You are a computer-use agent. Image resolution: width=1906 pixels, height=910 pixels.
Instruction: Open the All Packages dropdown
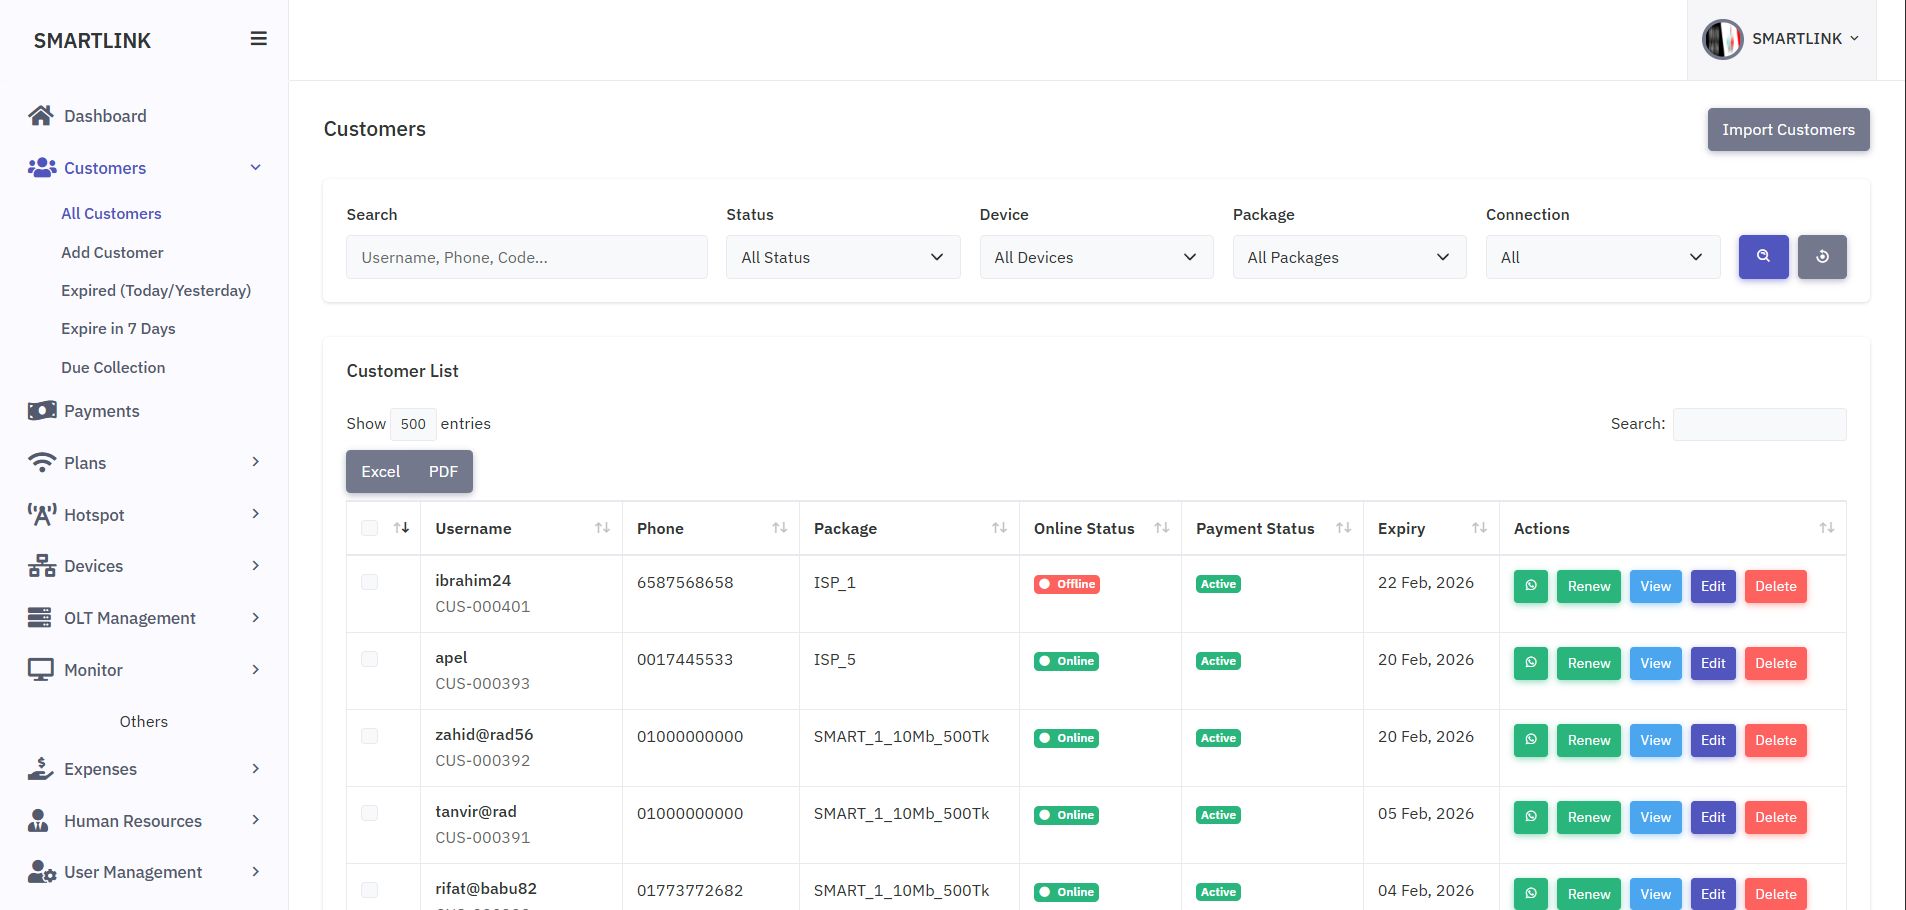(x=1348, y=257)
